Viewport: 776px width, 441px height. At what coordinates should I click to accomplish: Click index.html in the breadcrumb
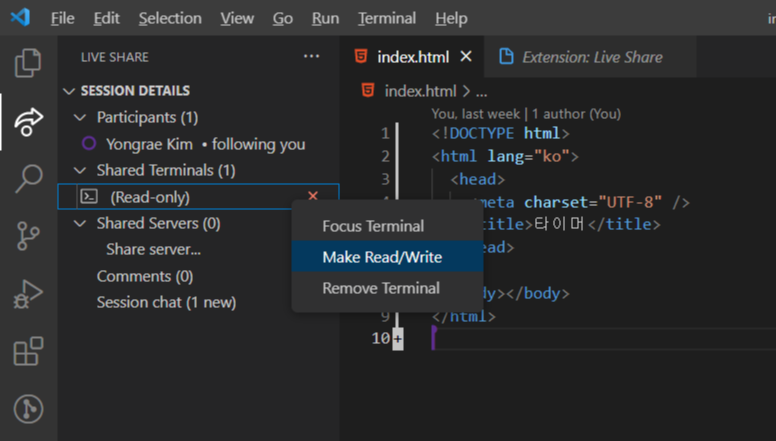pyautogui.click(x=420, y=91)
